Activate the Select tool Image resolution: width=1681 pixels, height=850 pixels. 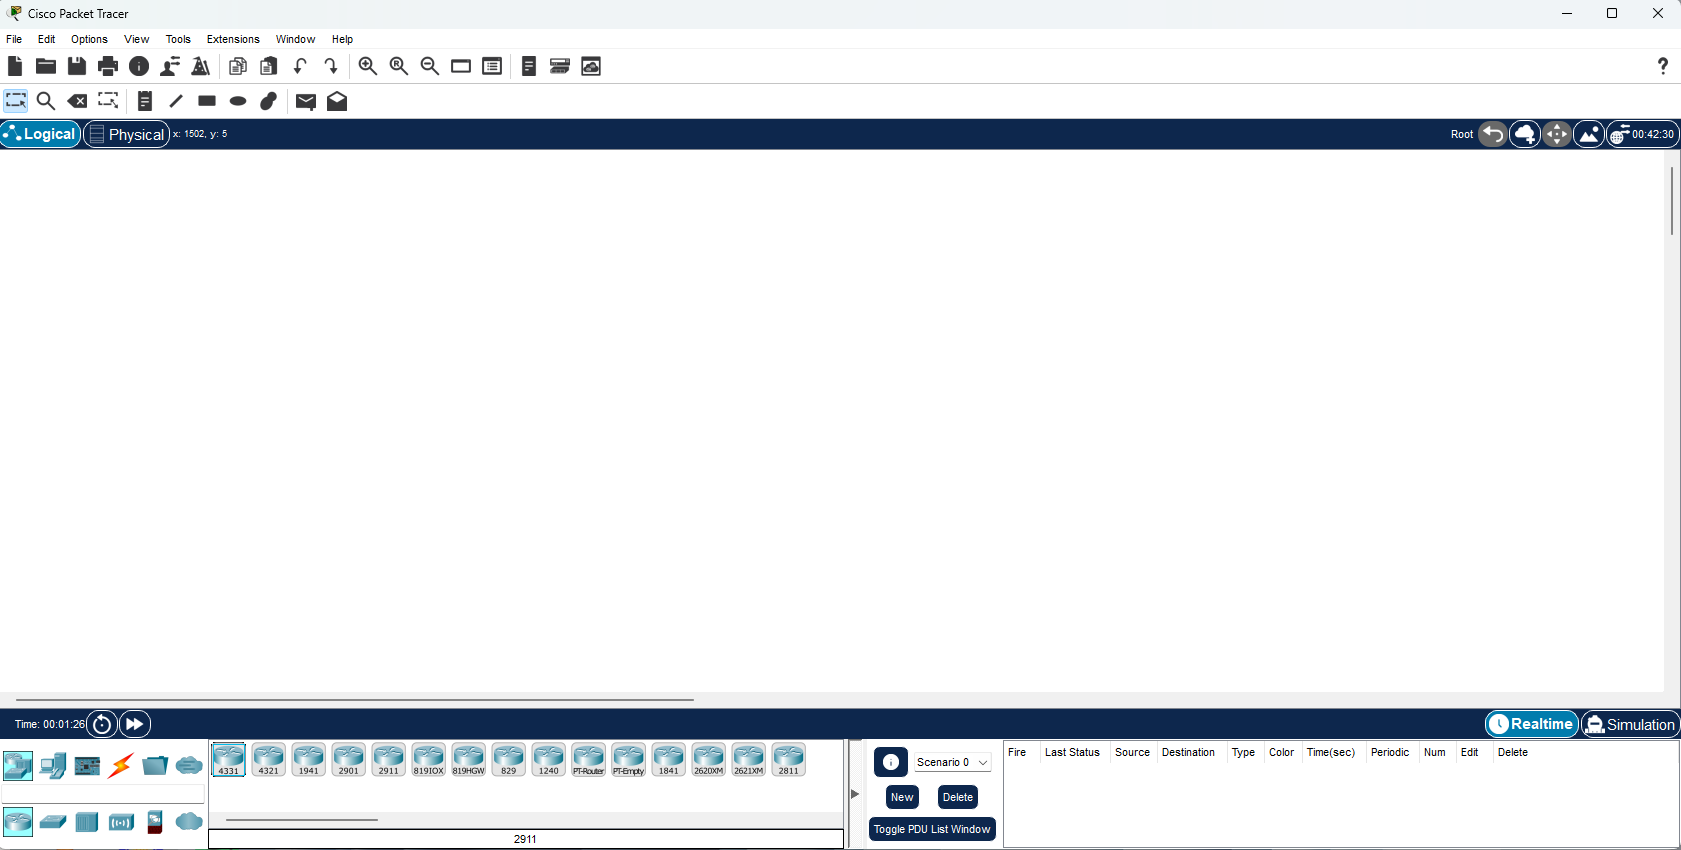[x=16, y=101]
